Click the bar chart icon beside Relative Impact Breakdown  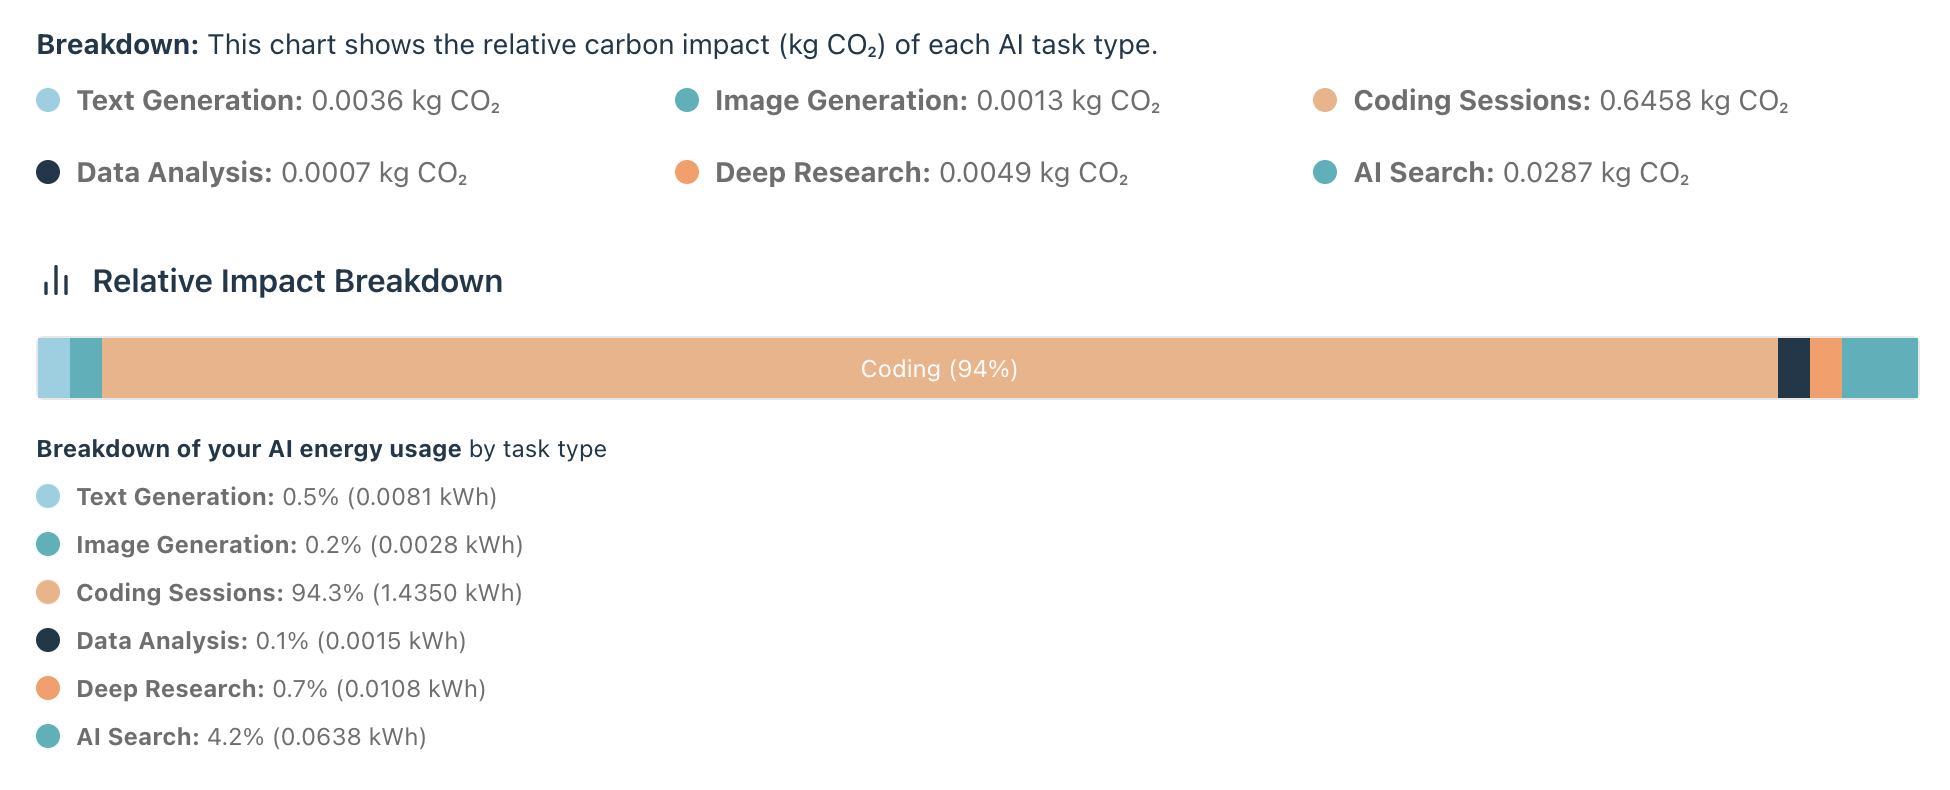pos(56,281)
